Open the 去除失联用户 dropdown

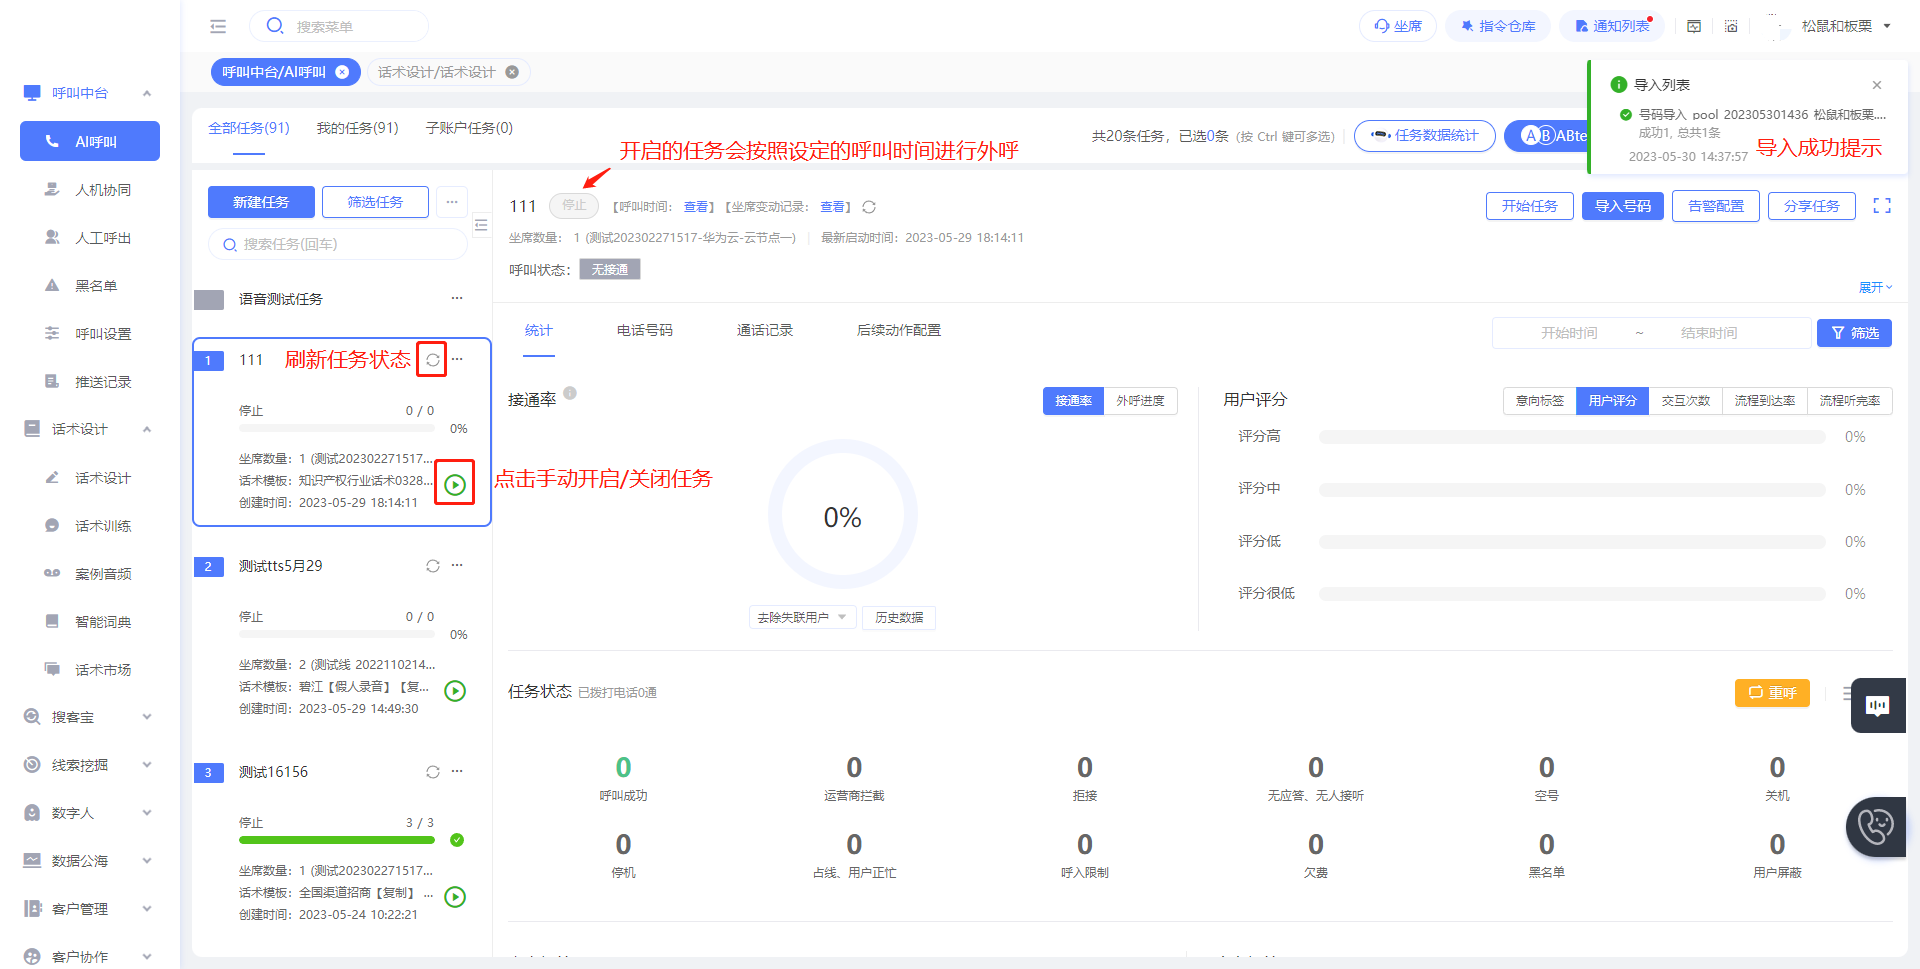(802, 618)
